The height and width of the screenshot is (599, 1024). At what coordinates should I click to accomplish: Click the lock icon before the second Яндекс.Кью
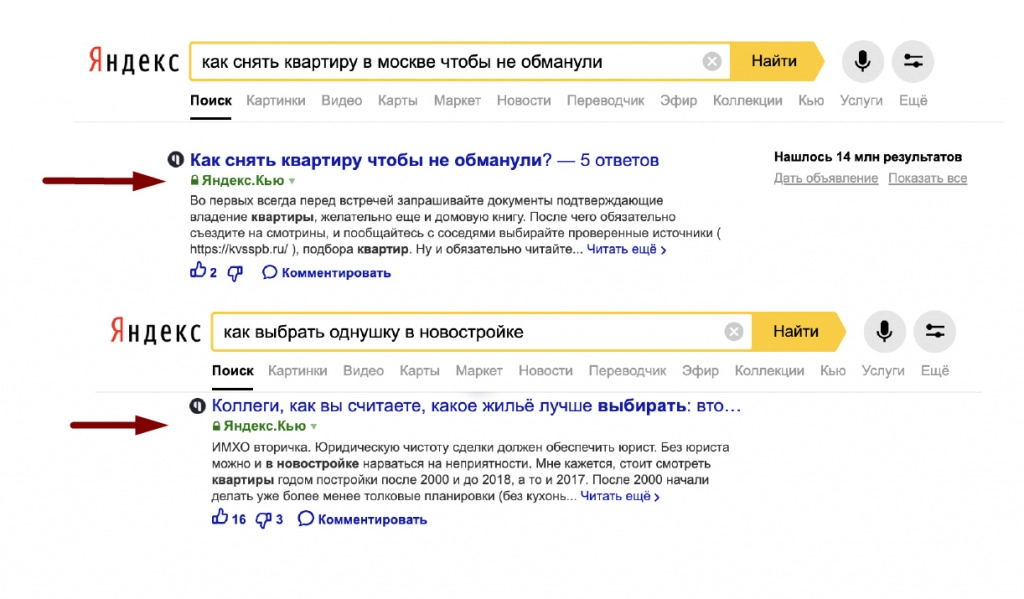216,426
